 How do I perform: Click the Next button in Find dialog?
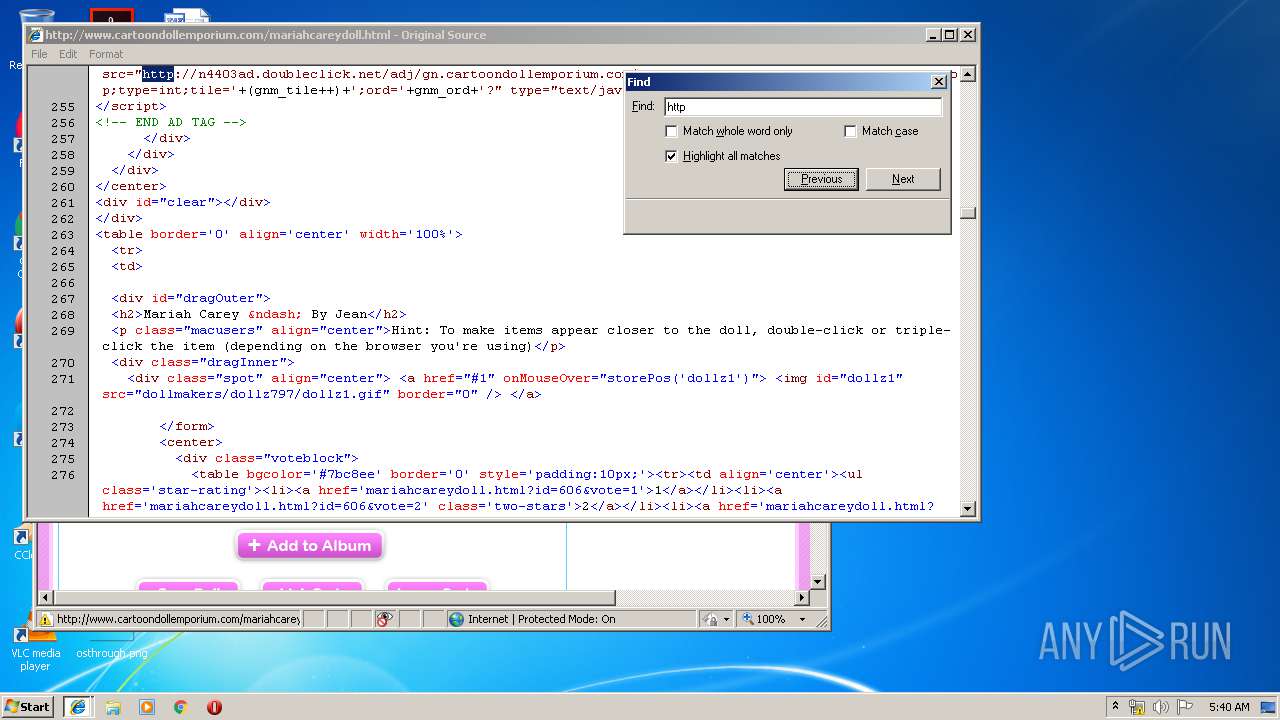(903, 179)
